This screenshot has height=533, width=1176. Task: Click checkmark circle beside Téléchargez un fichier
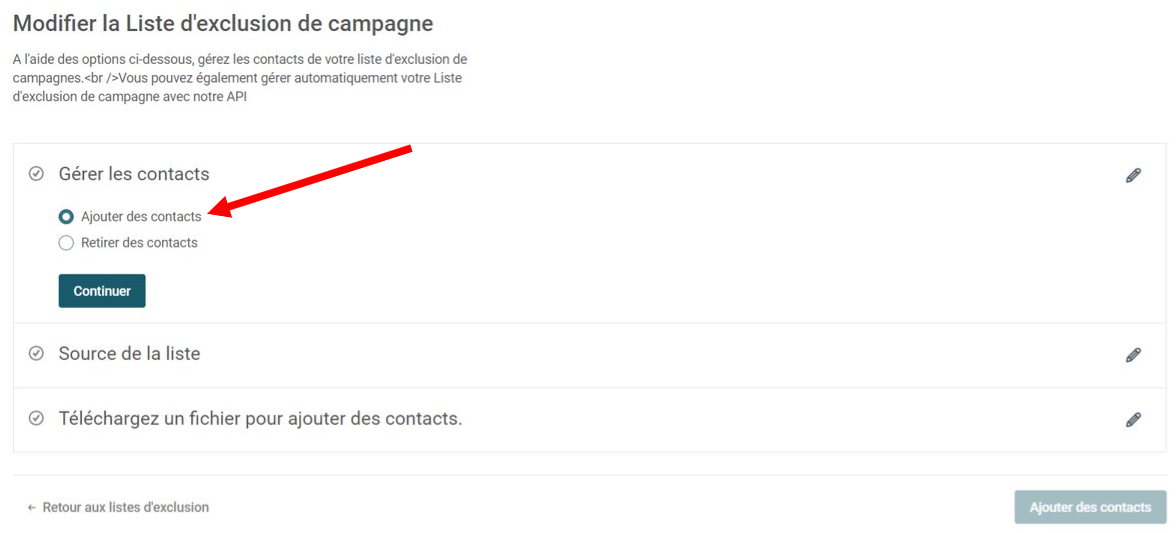(36, 418)
